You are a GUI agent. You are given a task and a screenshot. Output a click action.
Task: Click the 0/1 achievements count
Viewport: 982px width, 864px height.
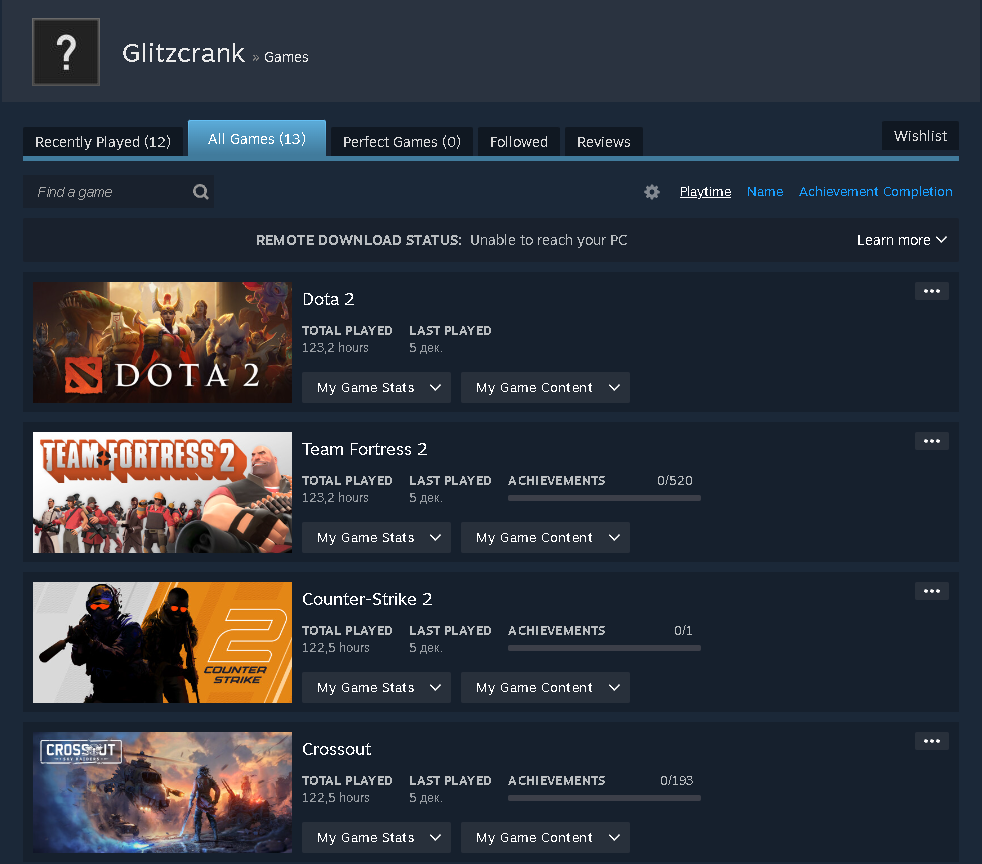[x=683, y=630]
